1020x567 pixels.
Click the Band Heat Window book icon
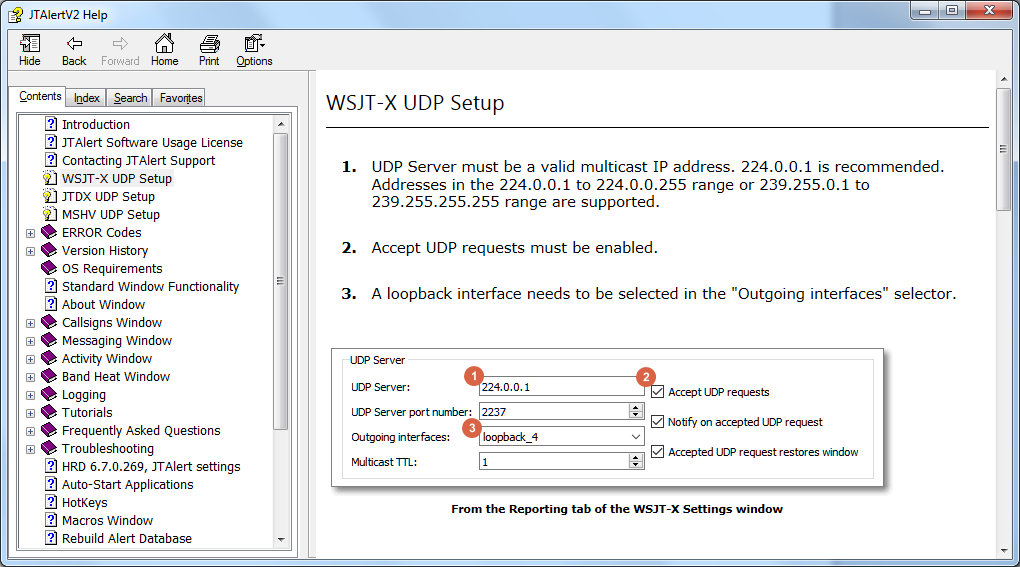click(49, 376)
